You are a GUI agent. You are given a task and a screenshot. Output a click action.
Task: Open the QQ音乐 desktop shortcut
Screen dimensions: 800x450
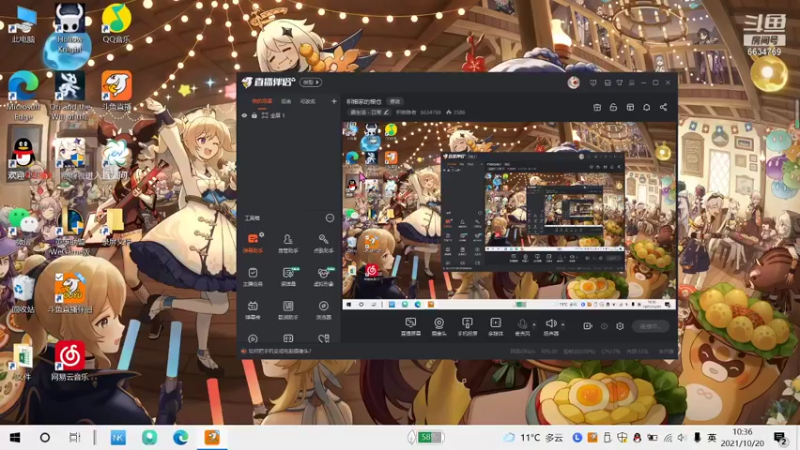tap(116, 23)
